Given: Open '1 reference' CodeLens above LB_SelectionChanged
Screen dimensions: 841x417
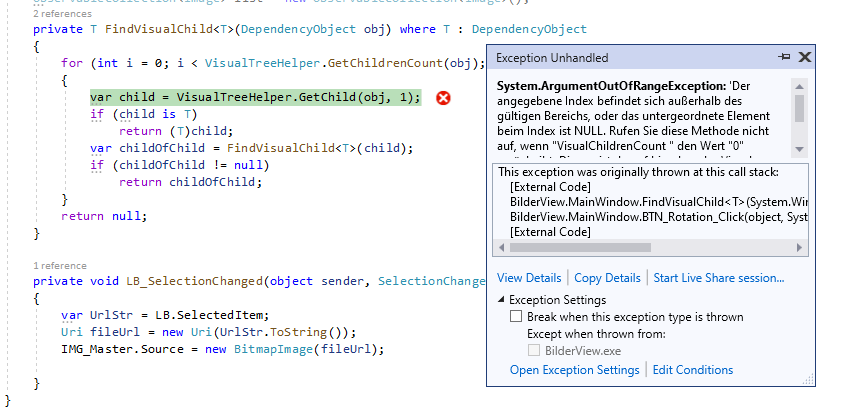Looking at the screenshot, I should 60,266.
